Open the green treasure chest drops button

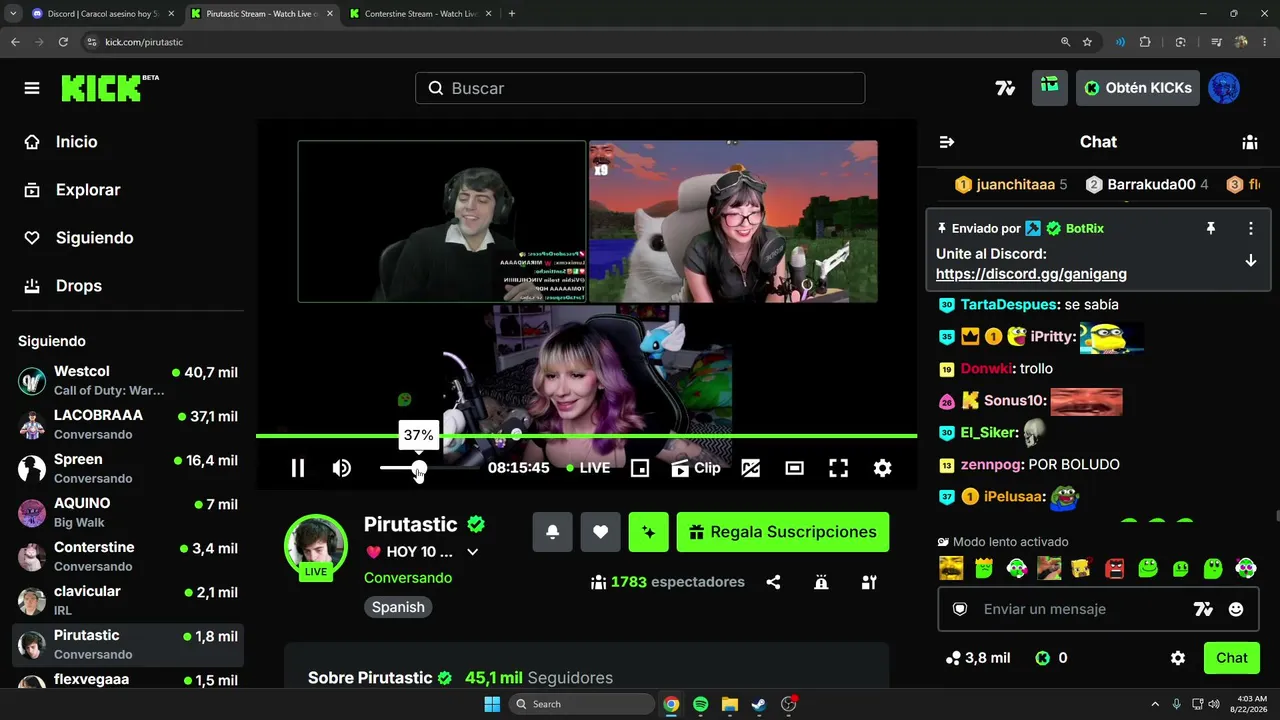(x=1050, y=88)
